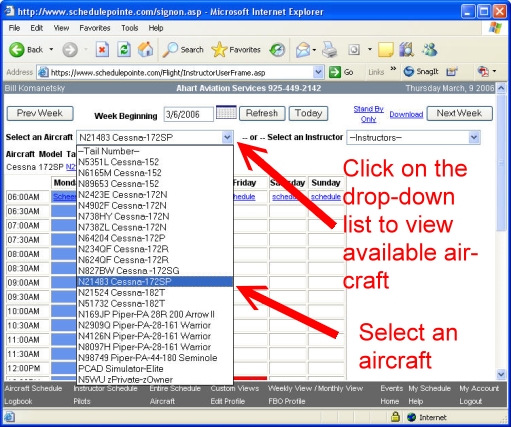Image resolution: width=511 pixels, height=427 pixels.
Task: Click Logout in bottom navigation
Action: pos(471,401)
